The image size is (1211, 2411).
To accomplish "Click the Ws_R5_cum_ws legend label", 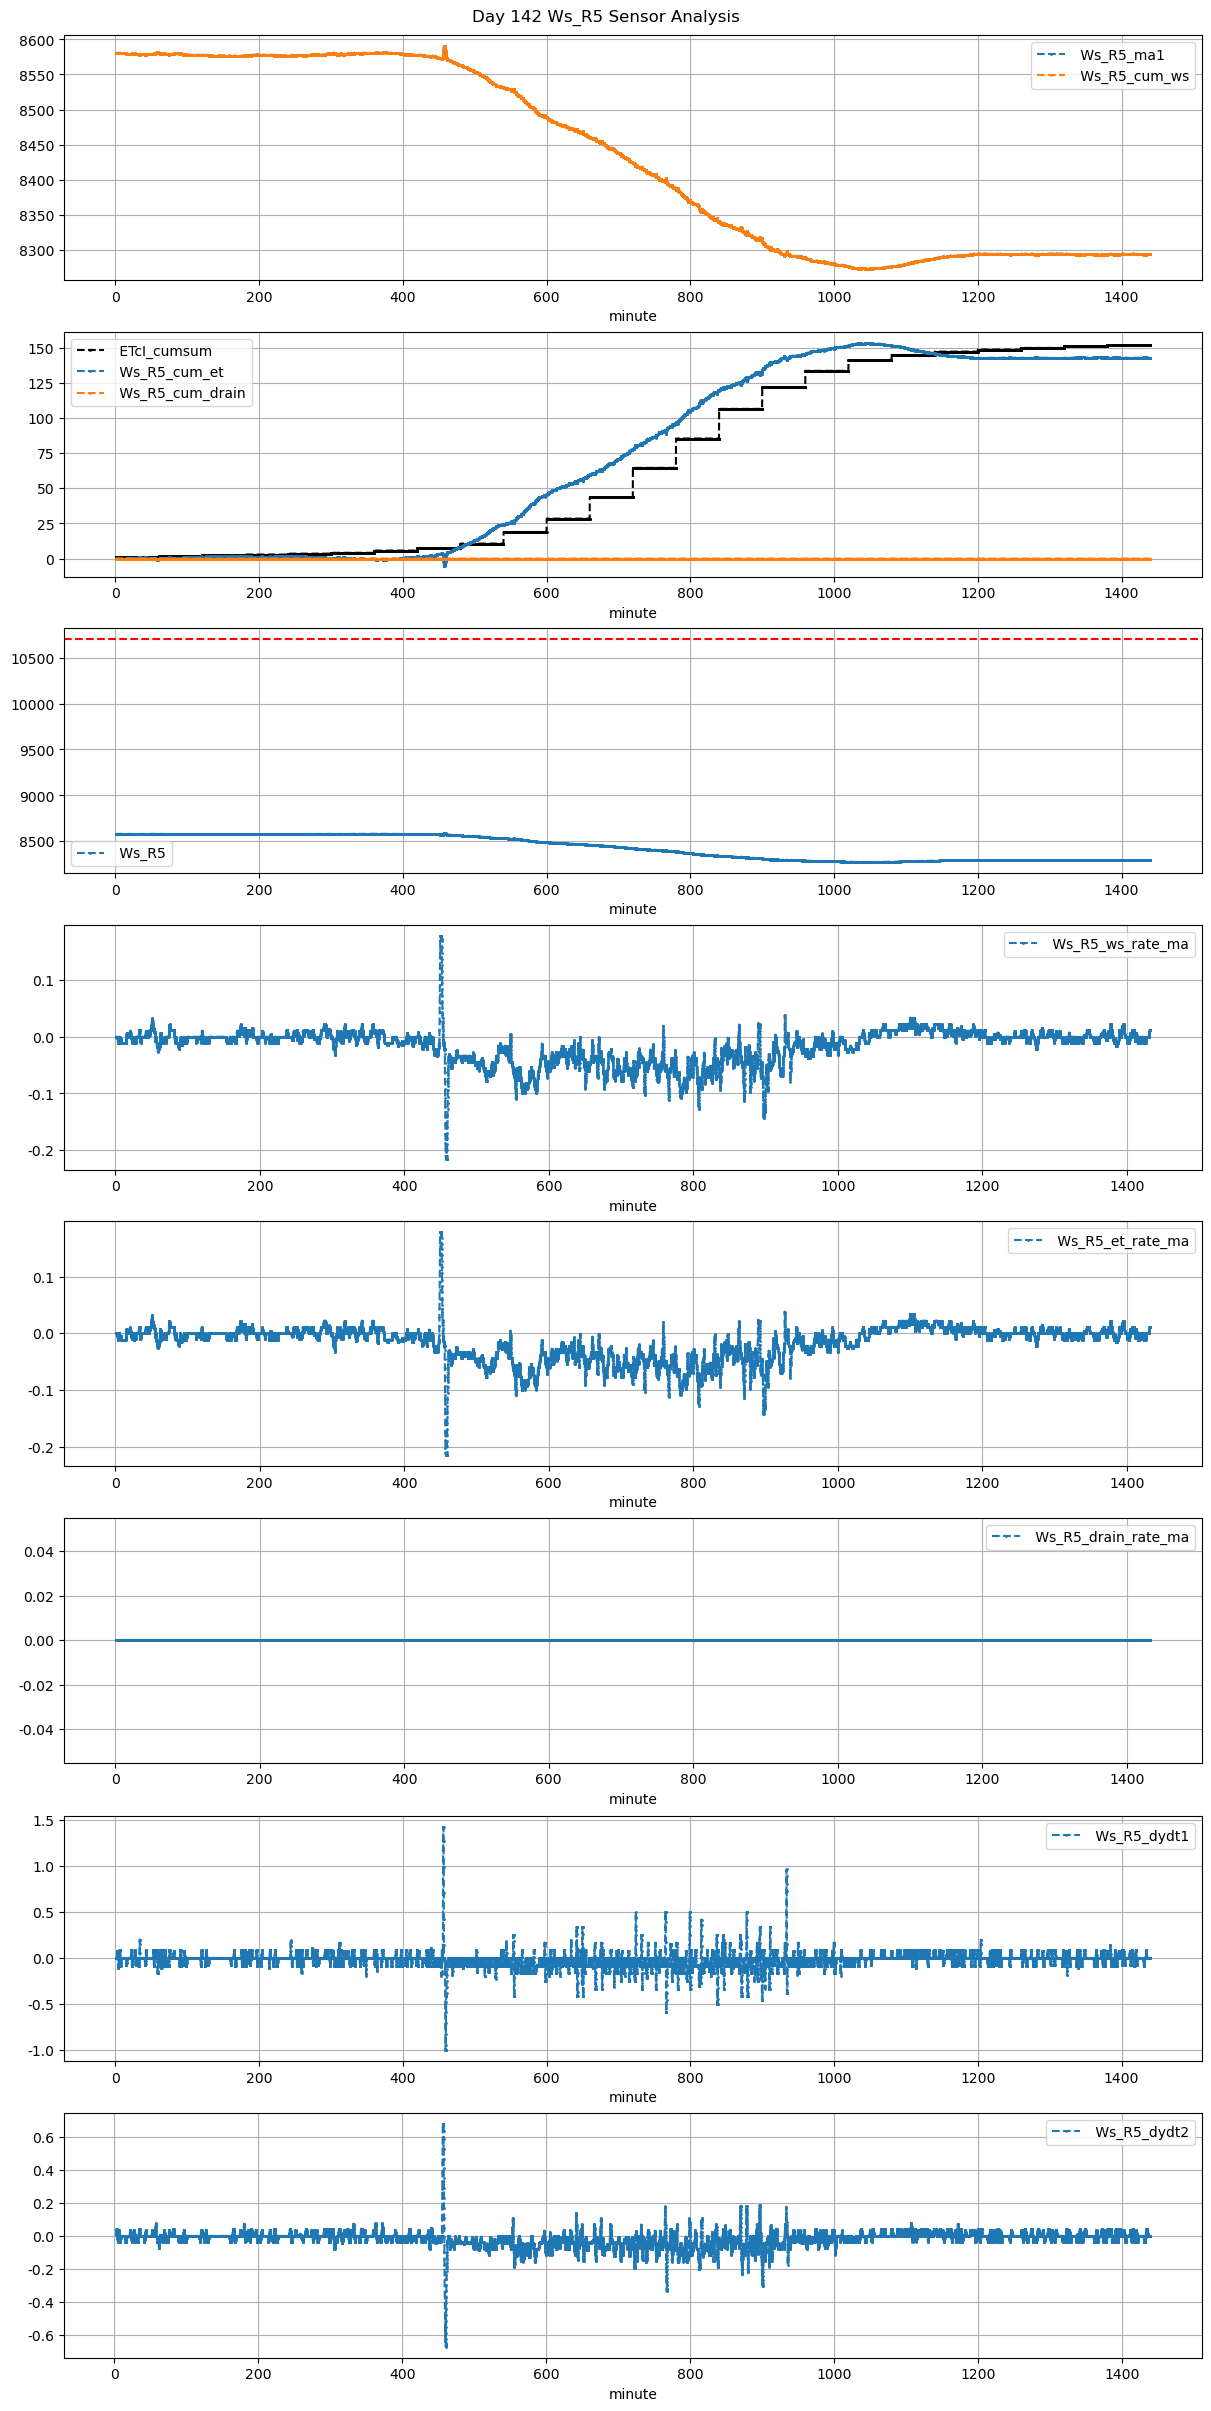I will point(1134,76).
